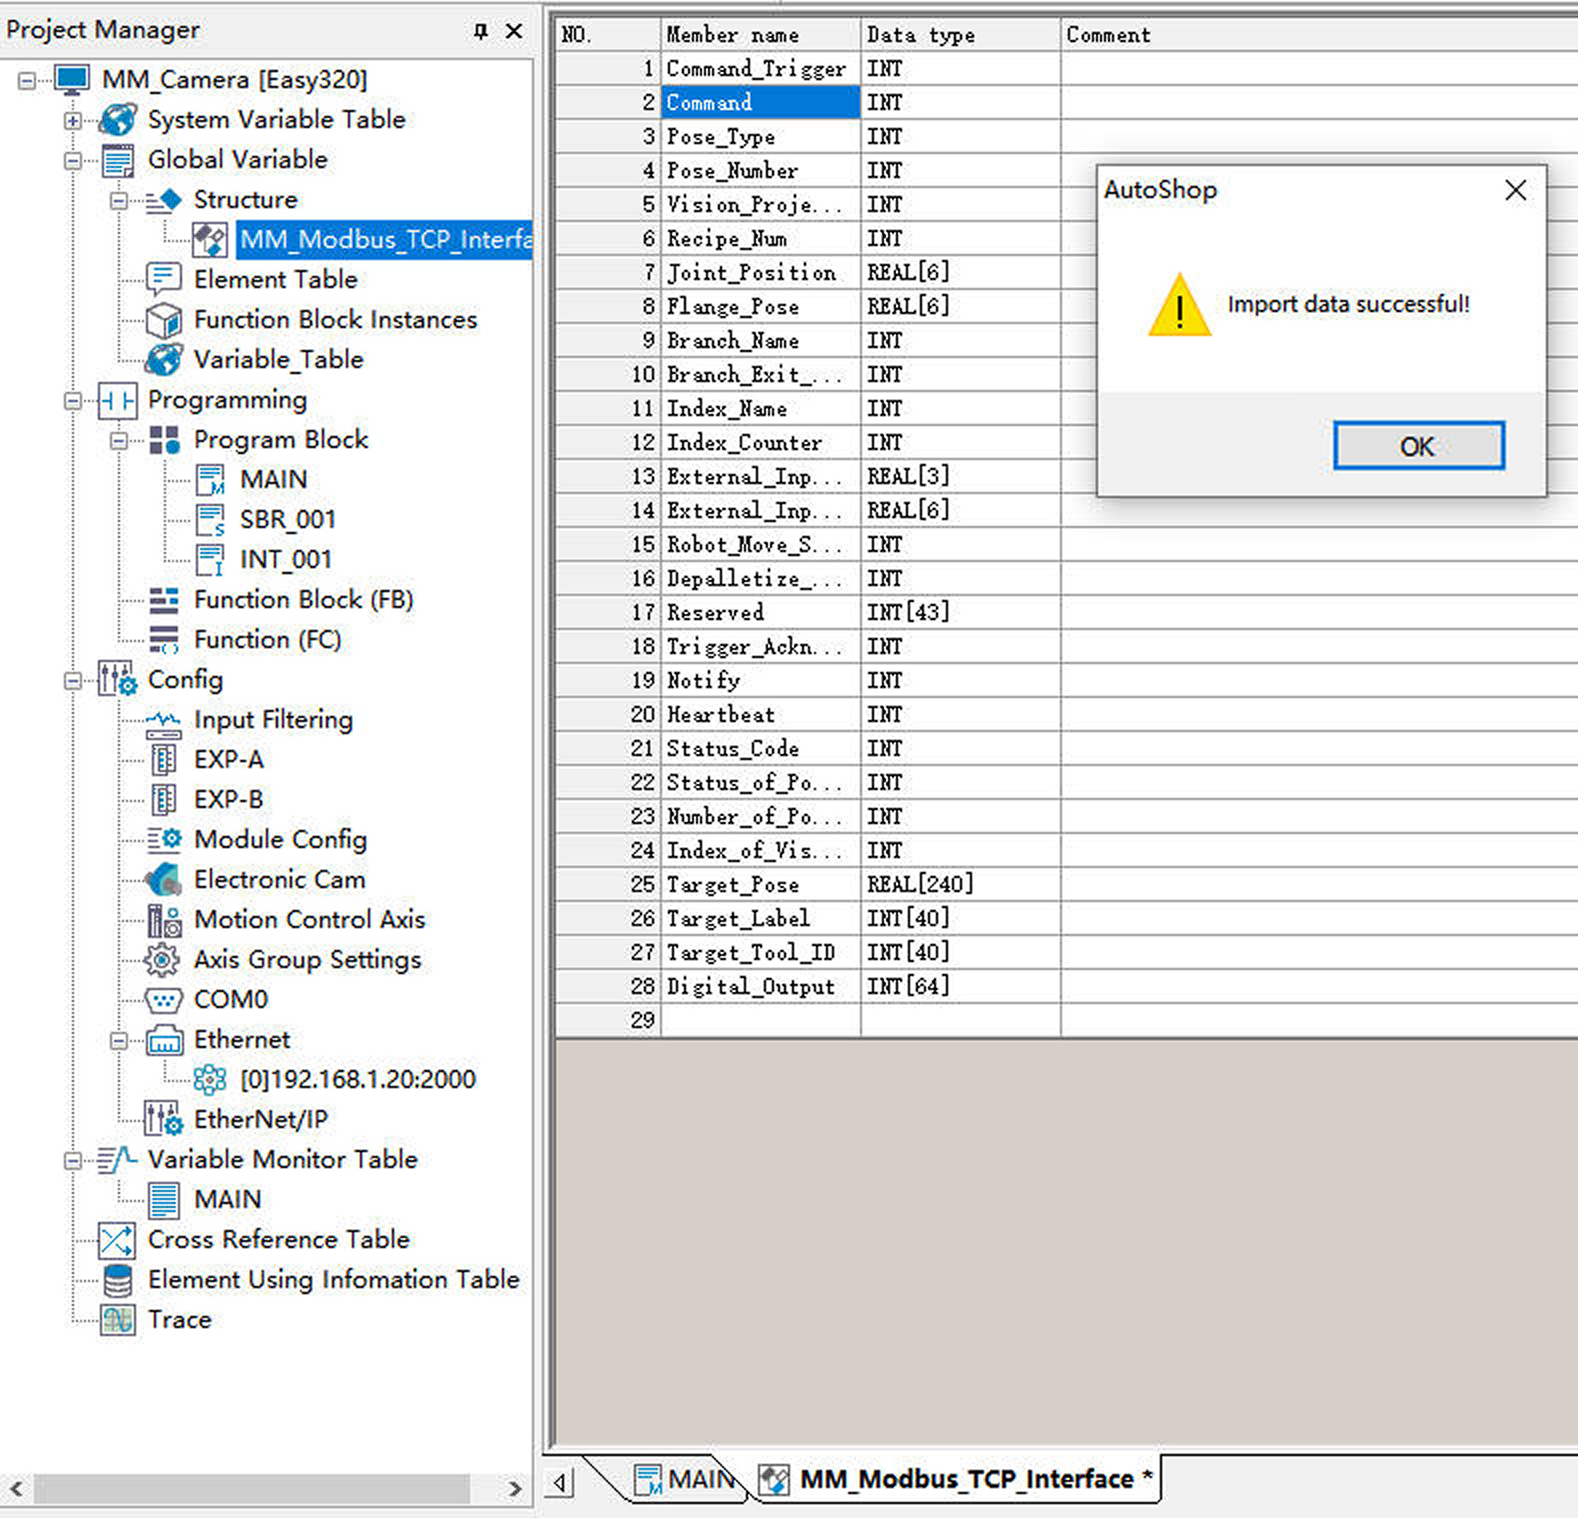The image size is (1578, 1518).
Task: Select the Target_Pose member name cell
Action: coord(760,885)
